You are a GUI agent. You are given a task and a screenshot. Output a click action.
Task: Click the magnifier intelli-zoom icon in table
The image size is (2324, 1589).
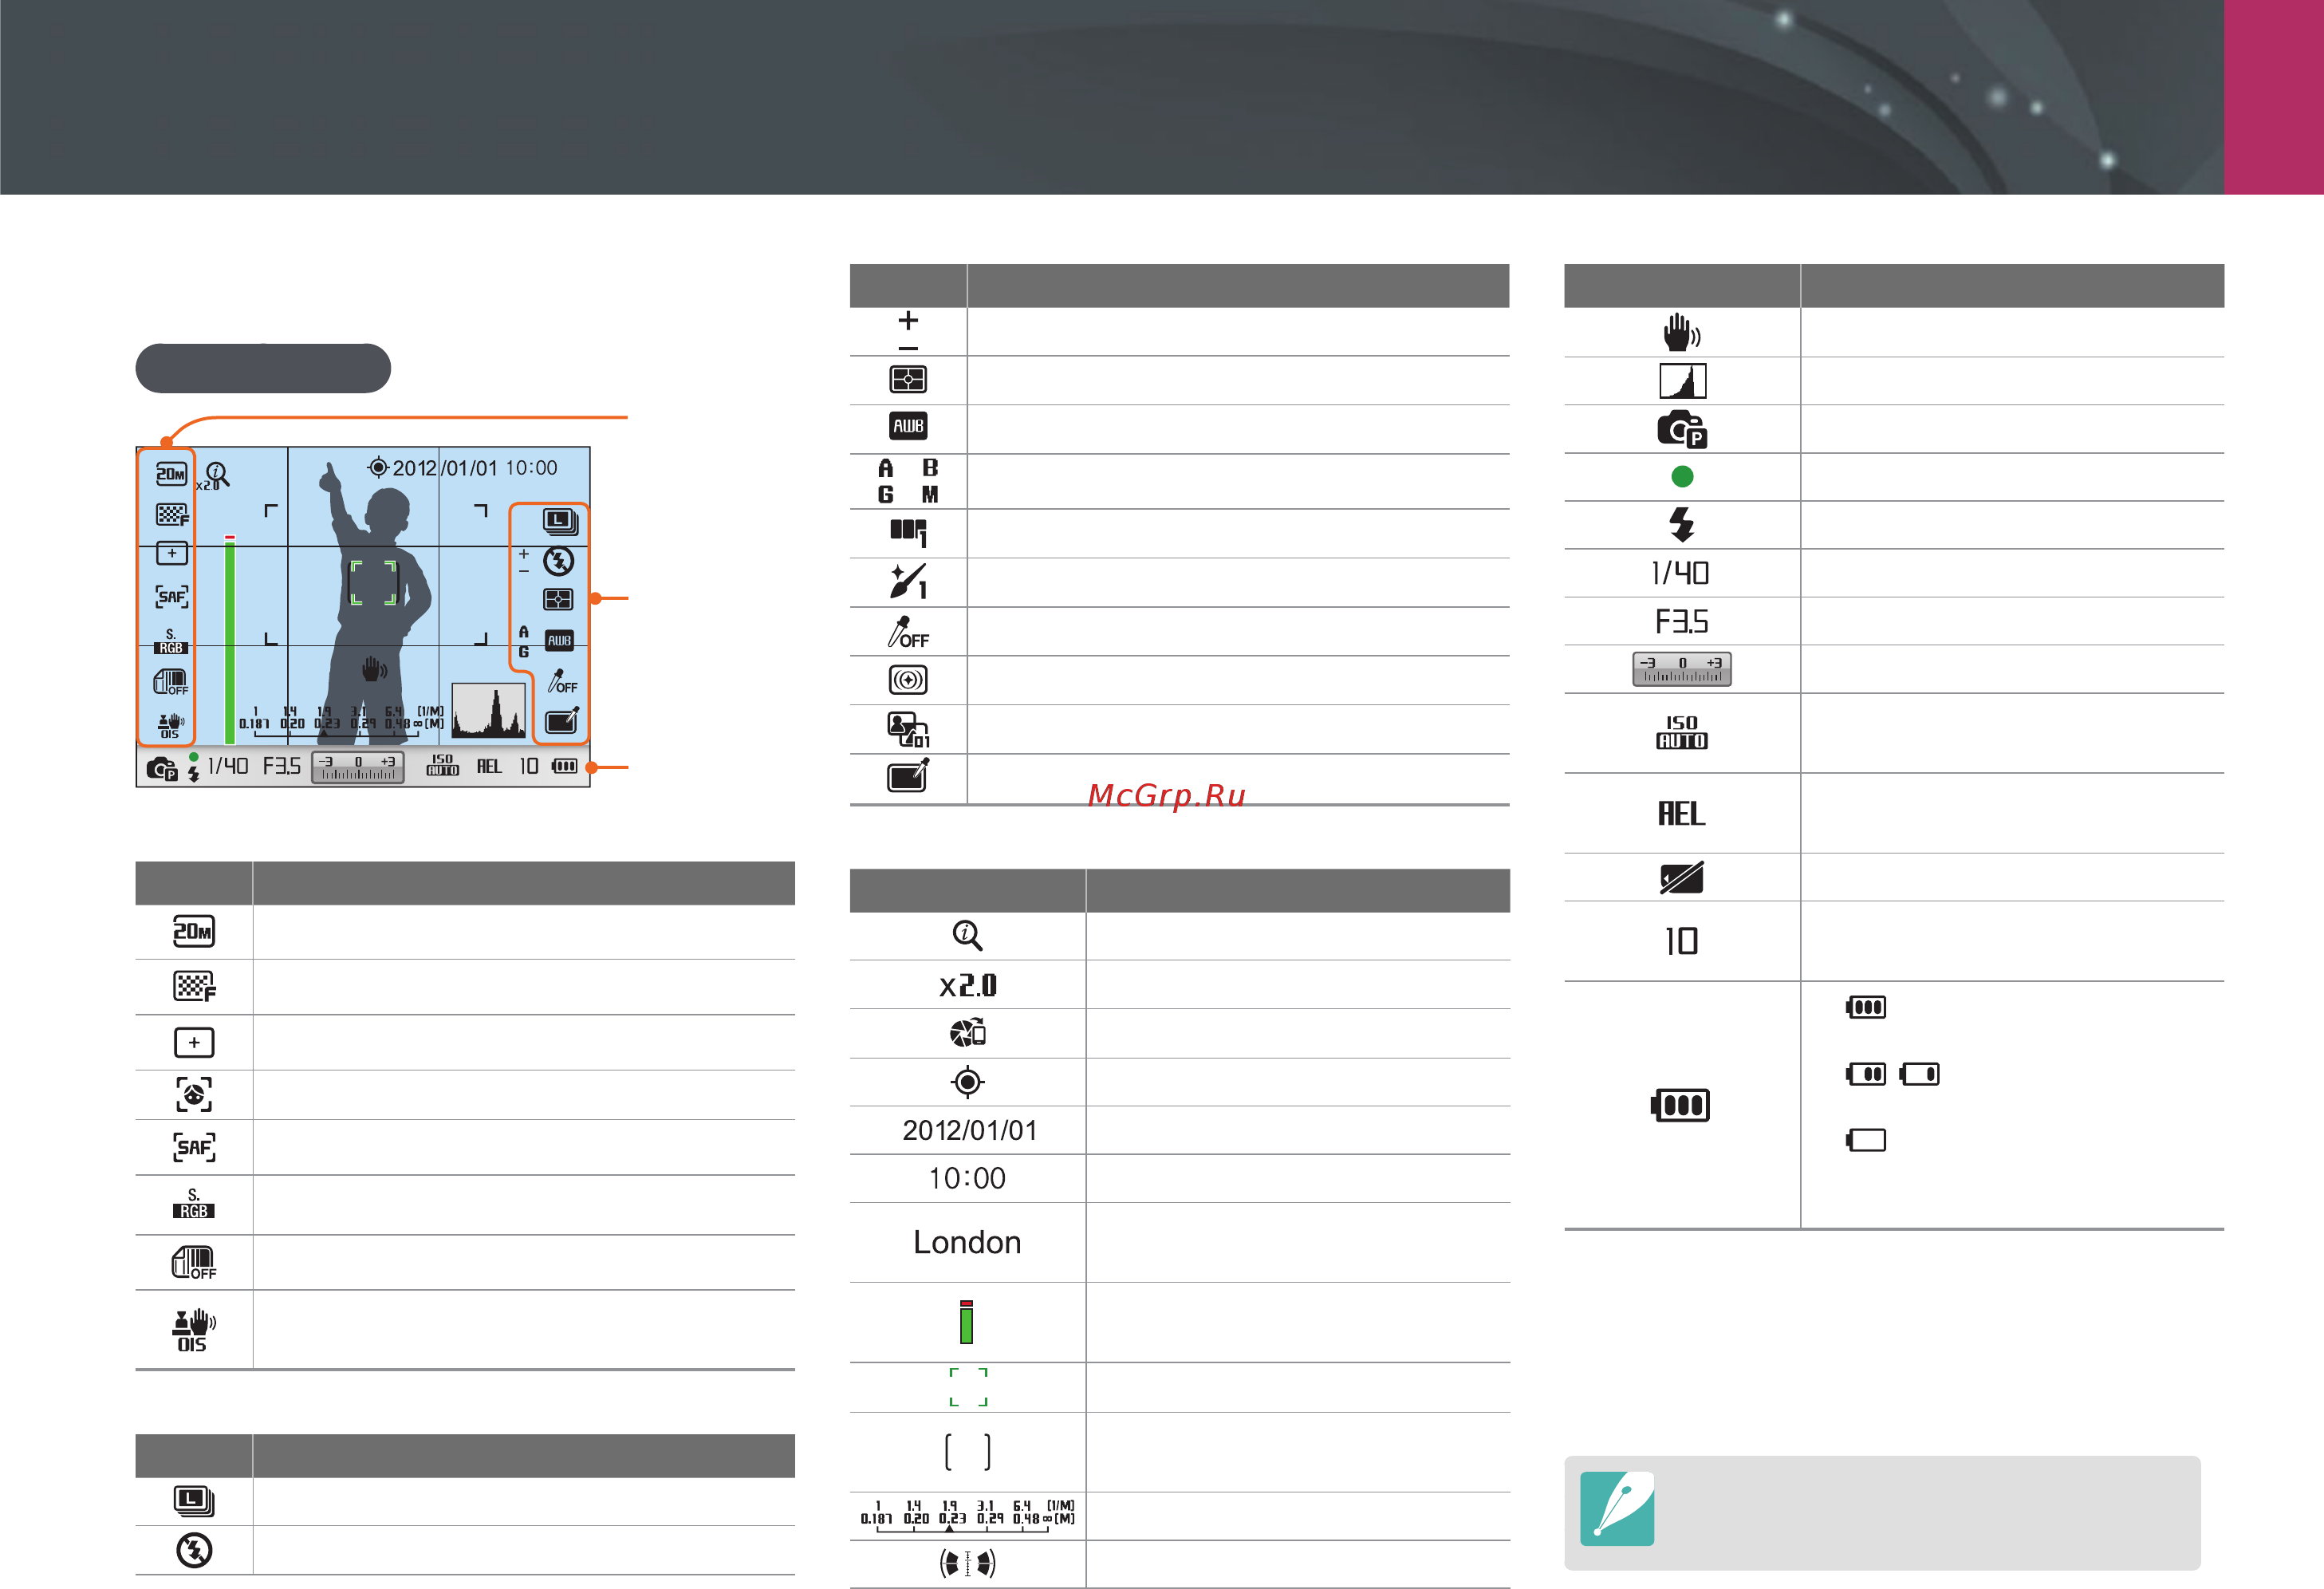[967, 935]
